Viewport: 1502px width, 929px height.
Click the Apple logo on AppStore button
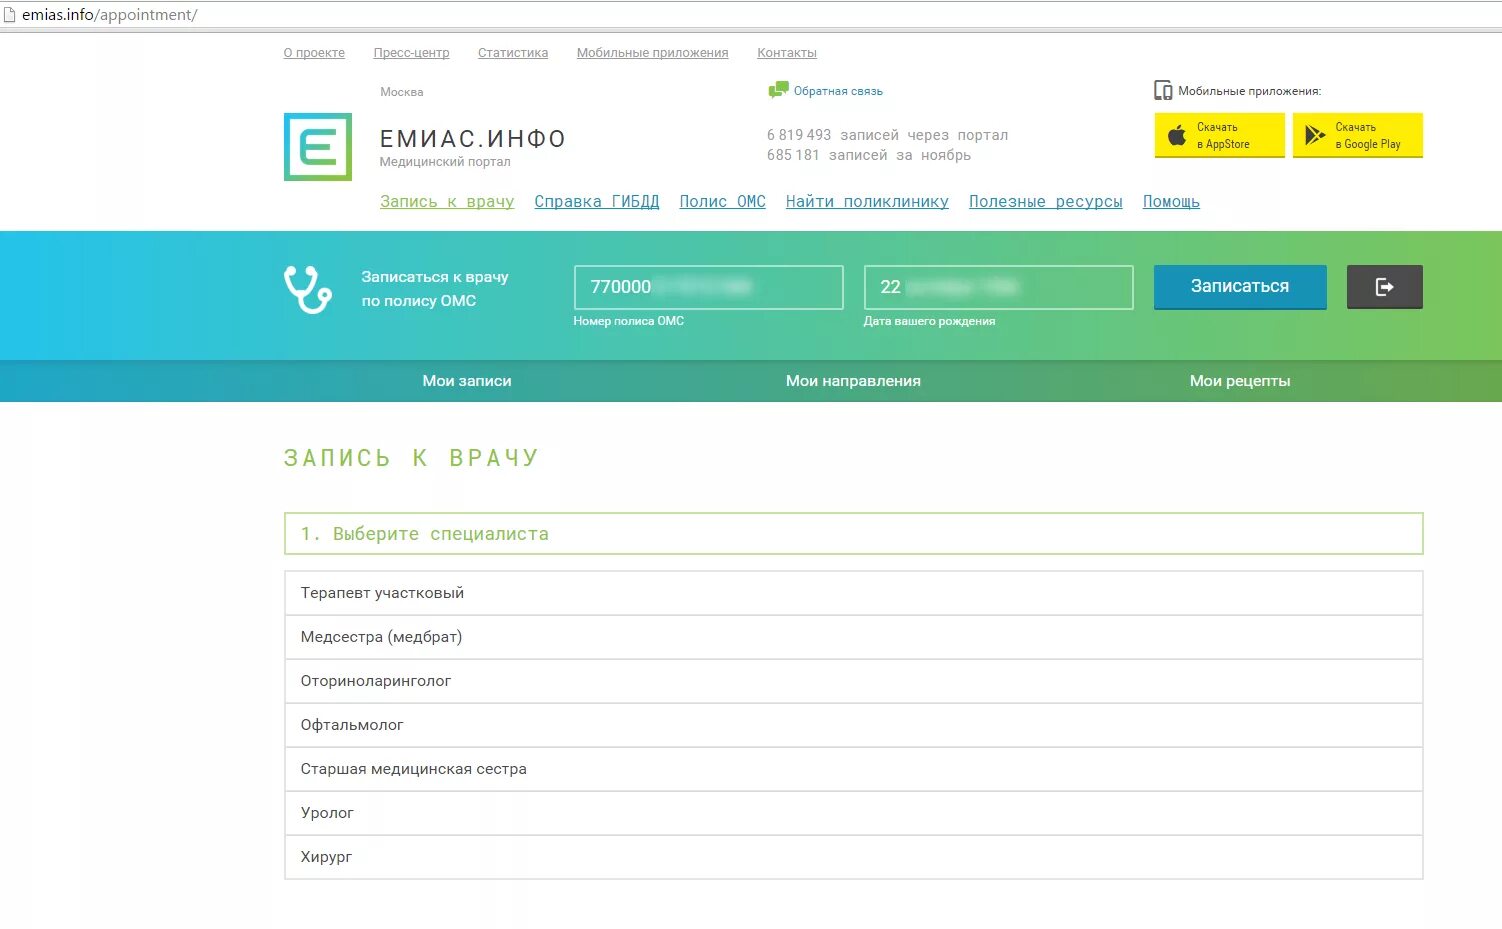point(1177,135)
